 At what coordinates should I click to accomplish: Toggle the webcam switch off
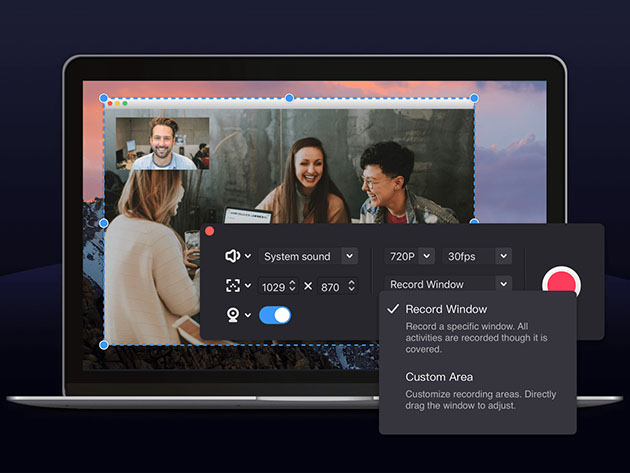[275, 315]
